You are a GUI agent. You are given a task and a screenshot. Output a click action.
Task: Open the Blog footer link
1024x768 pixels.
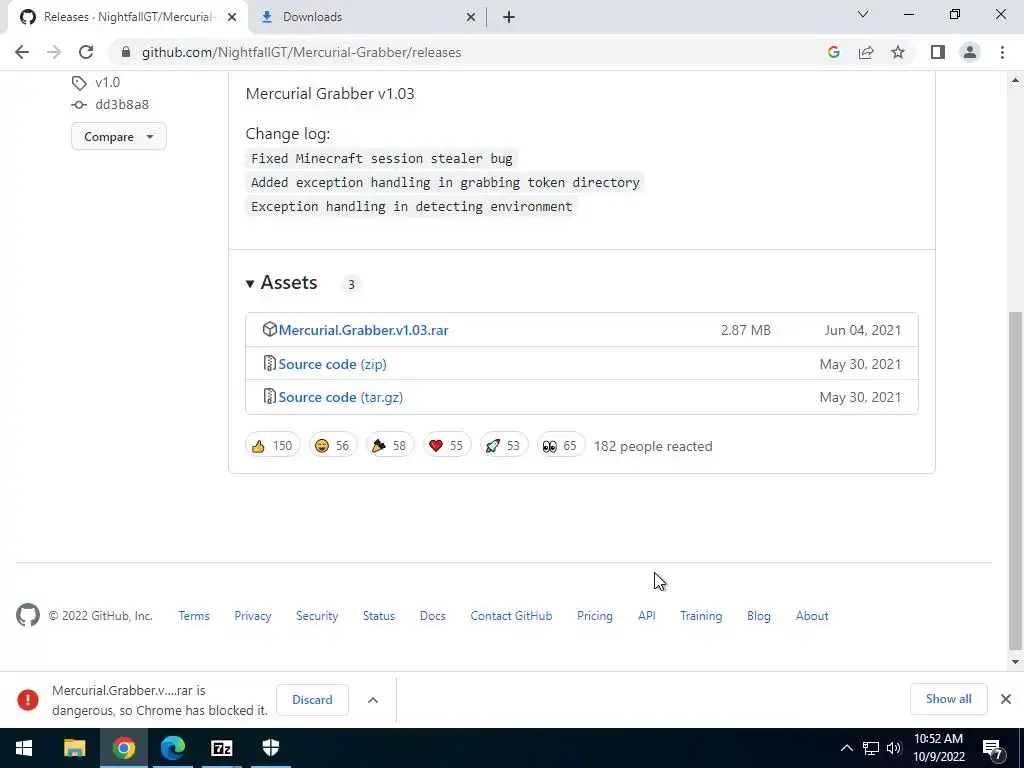click(759, 616)
